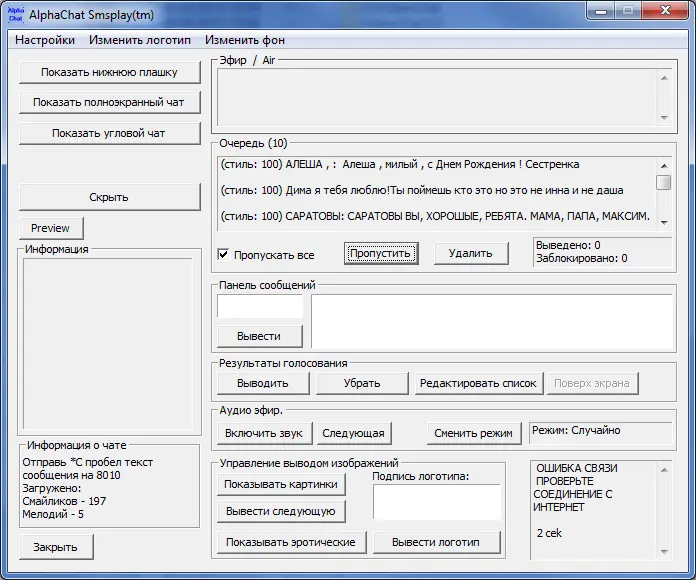Click Показывать картинки button
Image resolution: width=696 pixels, height=580 pixels.
pyautogui.click(x=281, y=484)
